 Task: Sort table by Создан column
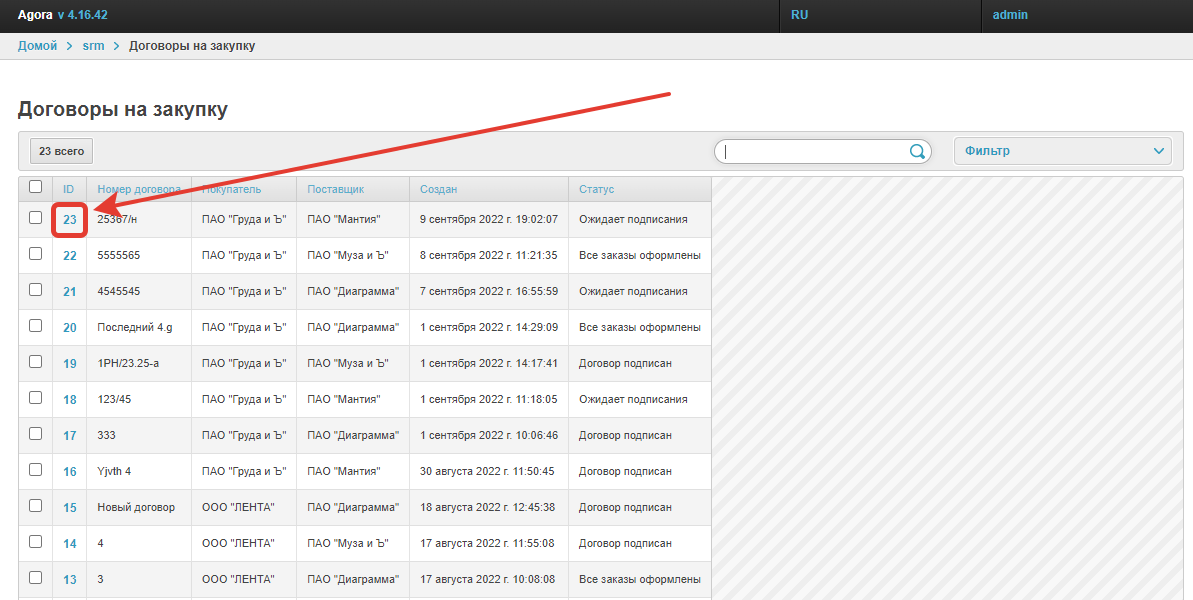[x=438, y=189]
